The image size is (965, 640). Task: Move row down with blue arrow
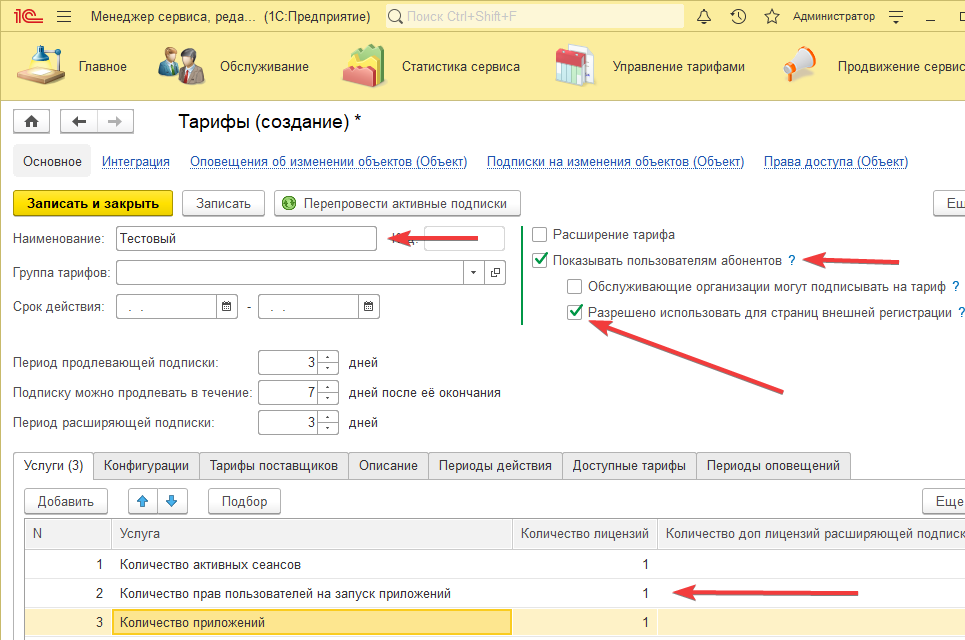pos(171,501)
